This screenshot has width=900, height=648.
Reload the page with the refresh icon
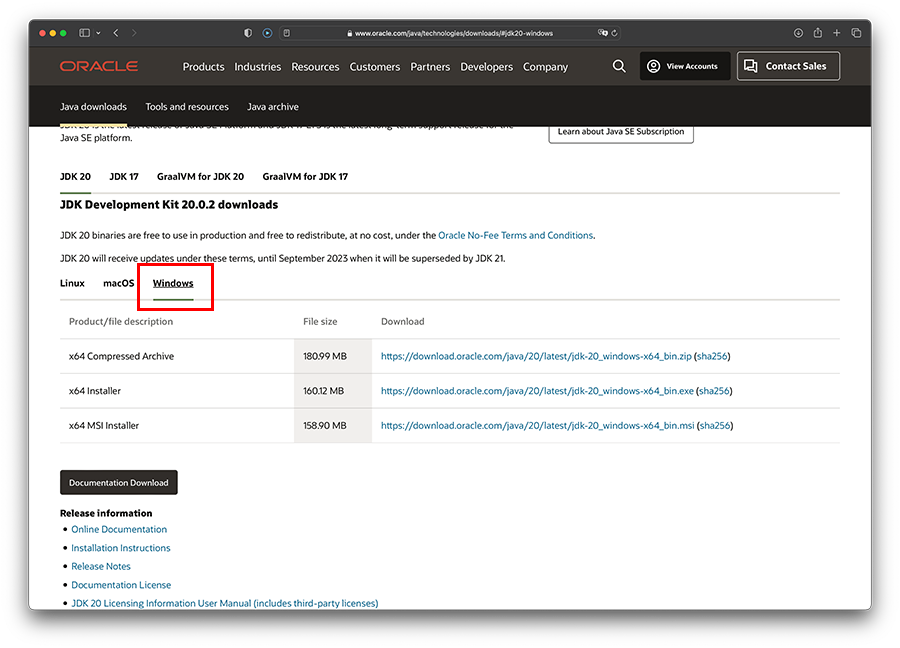point(614,33)
